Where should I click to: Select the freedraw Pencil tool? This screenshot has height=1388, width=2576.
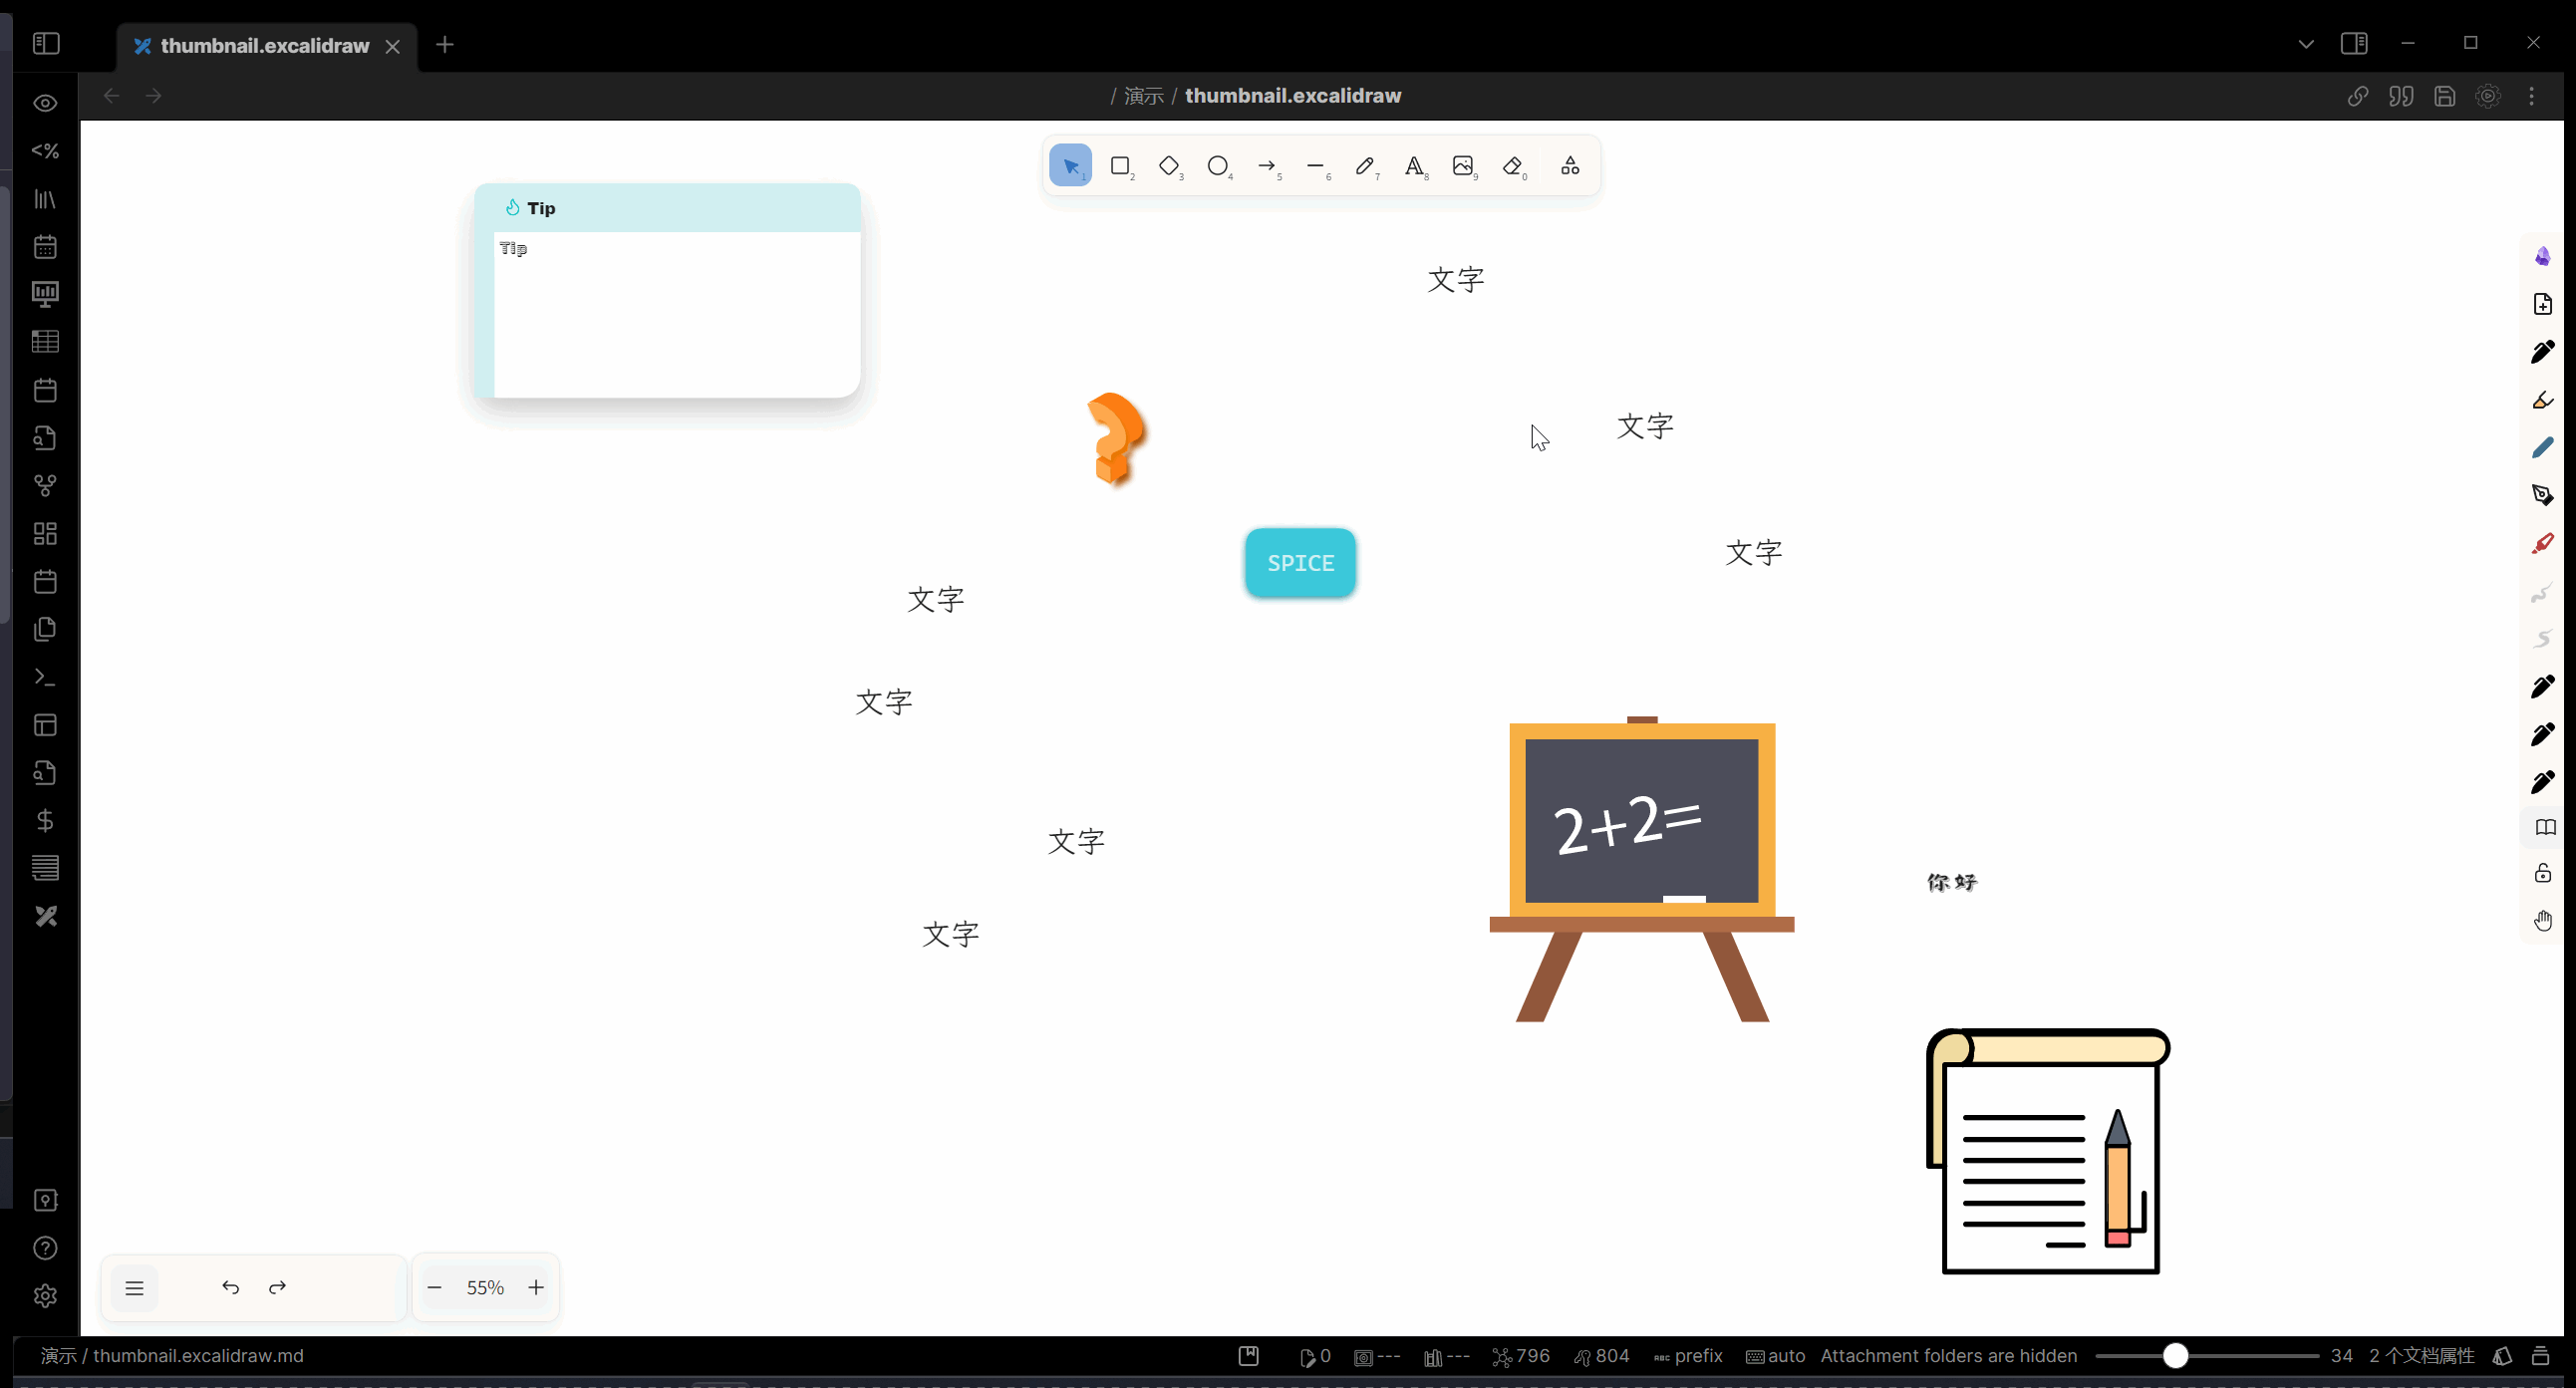click(1365, 166)
